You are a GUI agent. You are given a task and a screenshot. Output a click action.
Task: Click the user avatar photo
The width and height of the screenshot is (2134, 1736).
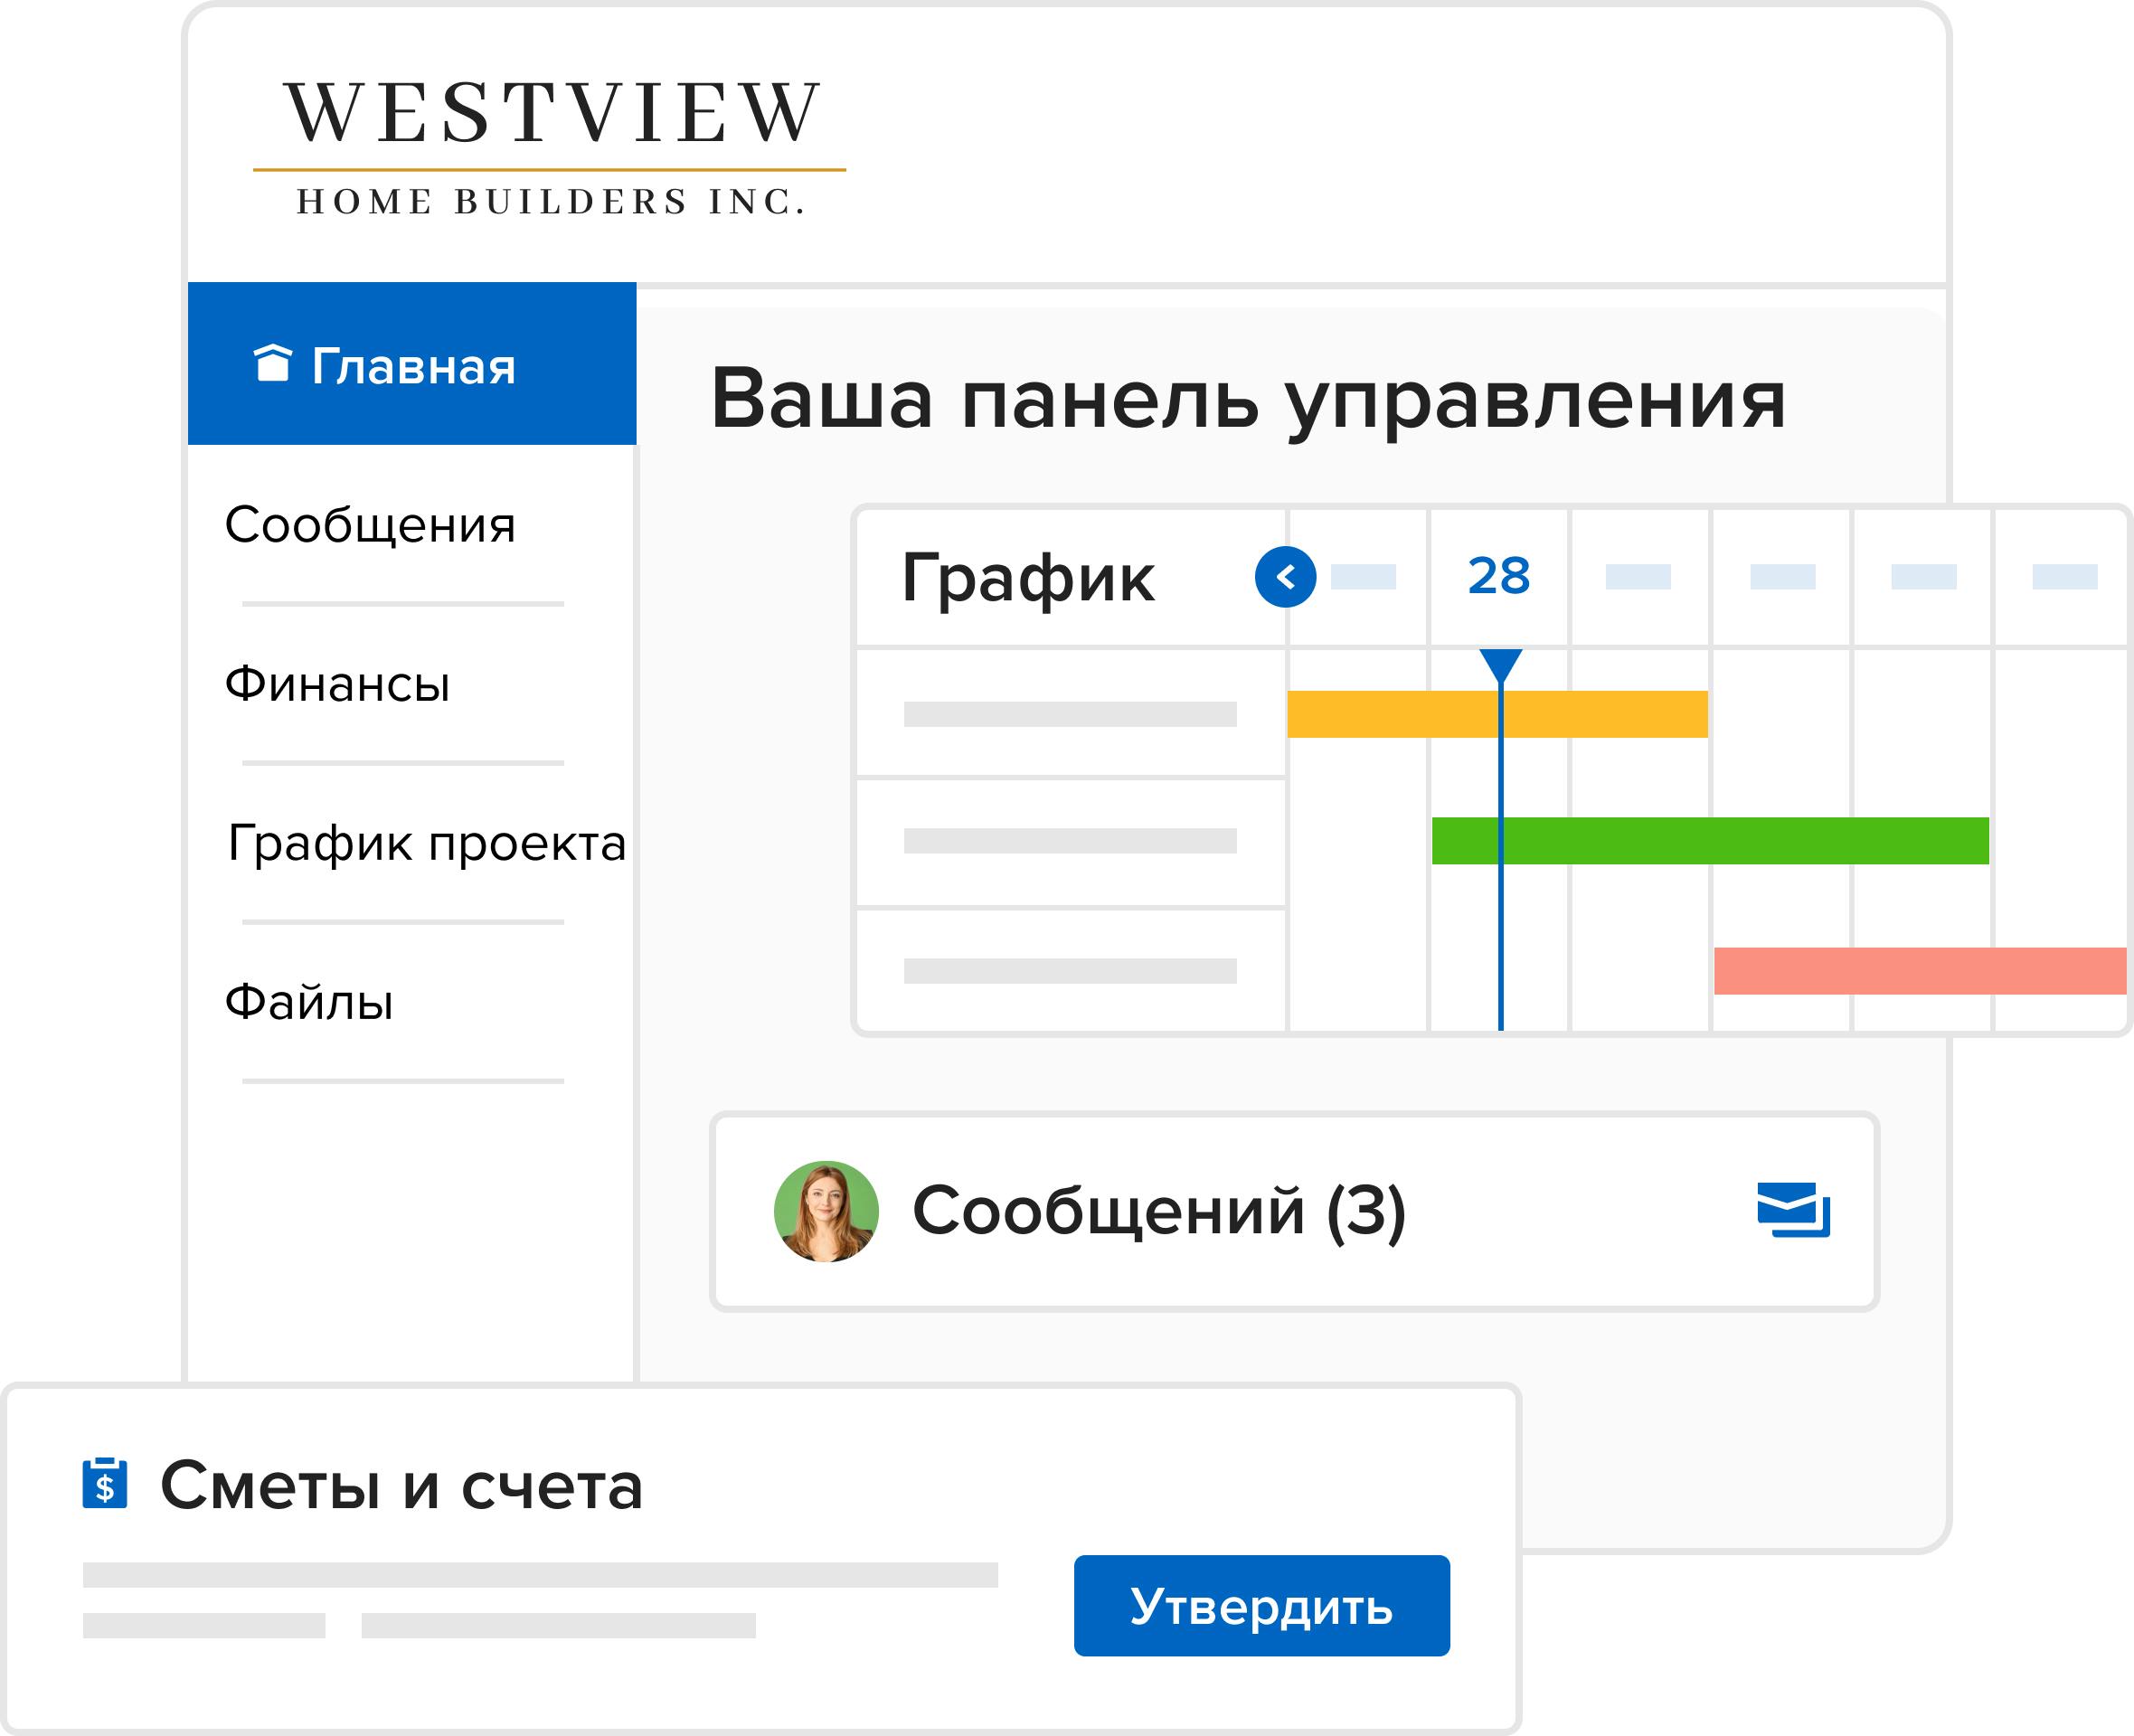(x=826, y=1211)
